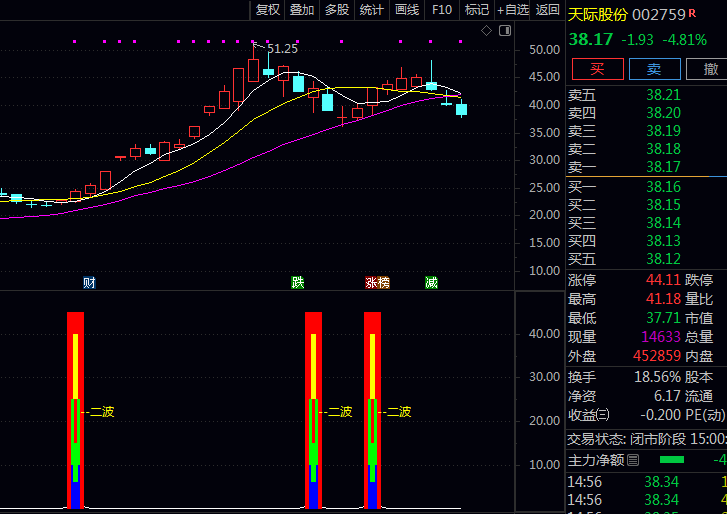Image resolution: width=727 pixels, height=514 pixels.
Task: Click the green 减 marker on chart
Action: click(x=431, y=282)
